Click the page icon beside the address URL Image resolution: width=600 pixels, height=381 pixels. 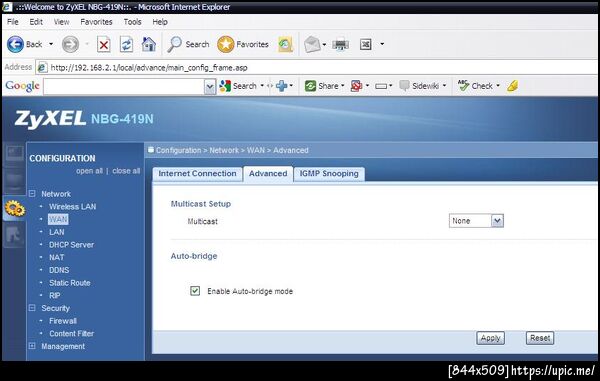tap(42, 68)
